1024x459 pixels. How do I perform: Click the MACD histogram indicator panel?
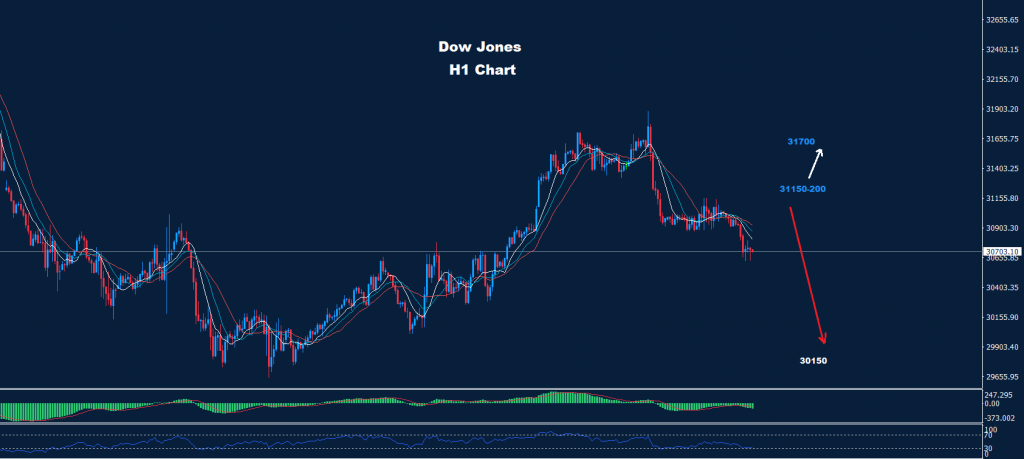tap(400, 405)
